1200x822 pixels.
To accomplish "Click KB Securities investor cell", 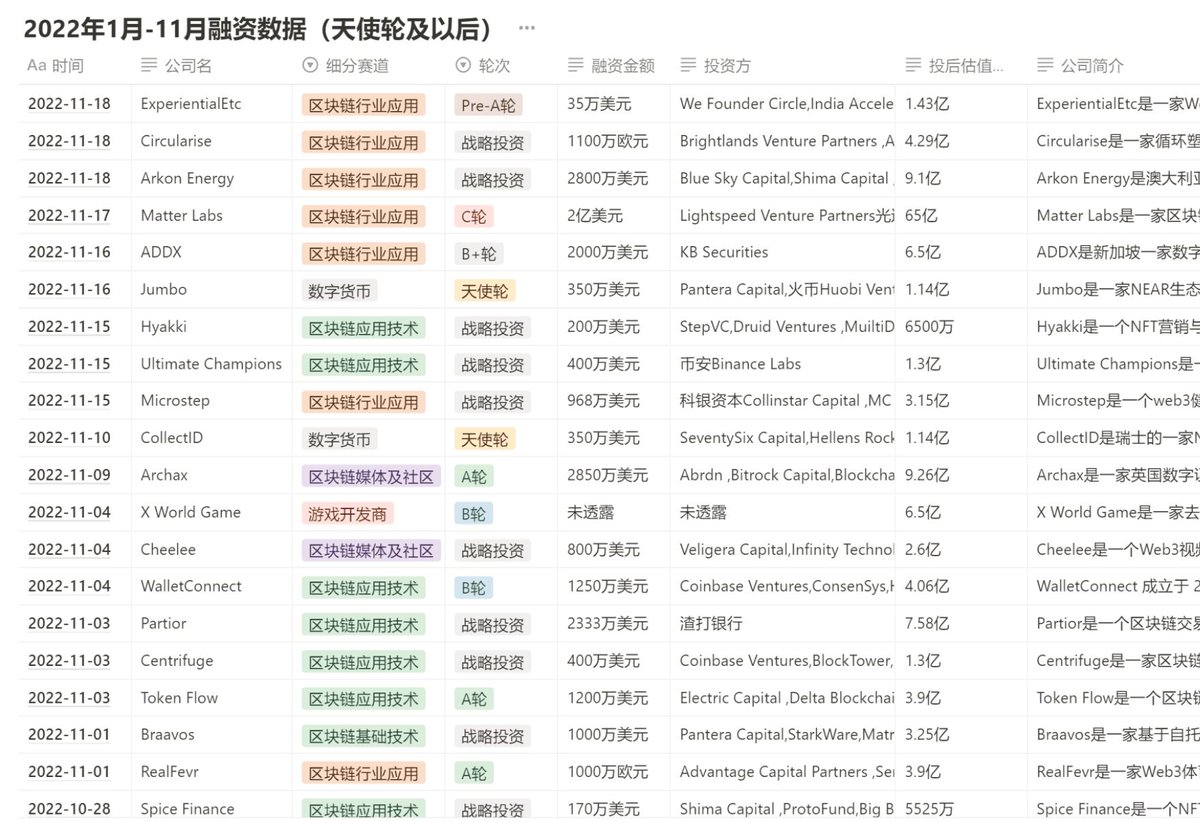I will coord(724,252).
